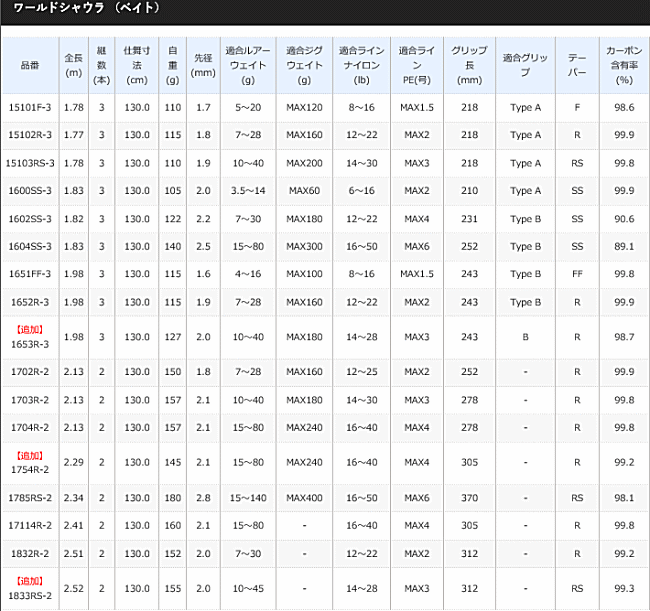Select model number 1653R-3
This screenshot has height=611, width=650.
pyautogui.click(x=30, y=344)
